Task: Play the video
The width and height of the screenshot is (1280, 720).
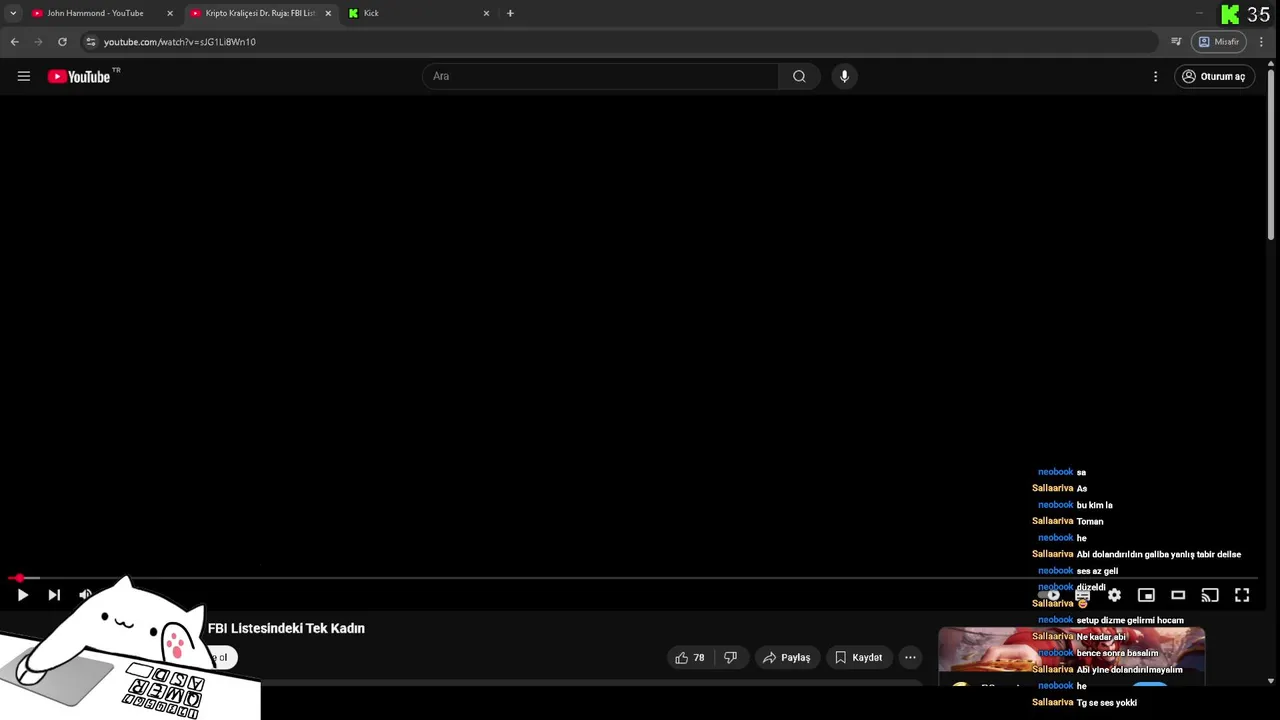Action: tap(22, 595)
